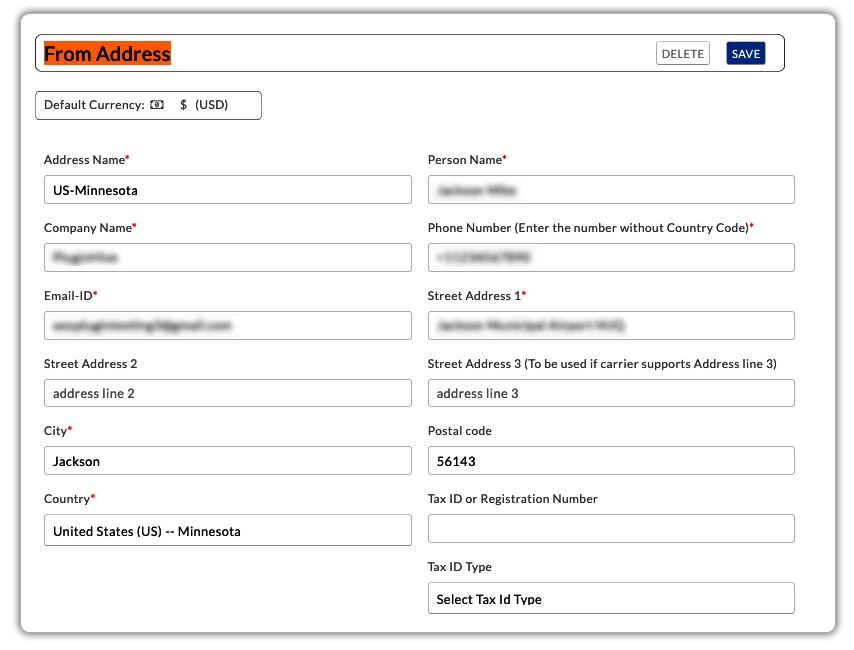The height and width of the screenshot is (650, 854).
Task: Click the Person Name label
Action: coord(467,160)
